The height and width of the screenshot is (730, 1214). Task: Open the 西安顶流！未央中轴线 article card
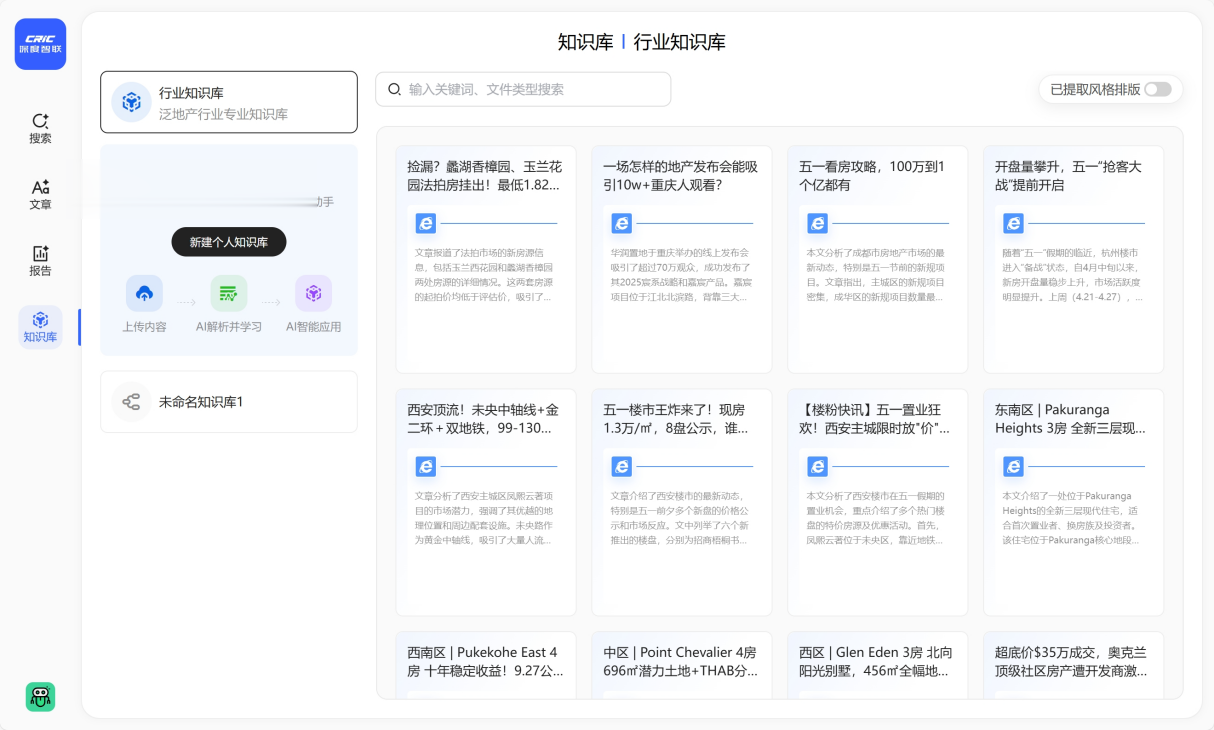[485, 502]
